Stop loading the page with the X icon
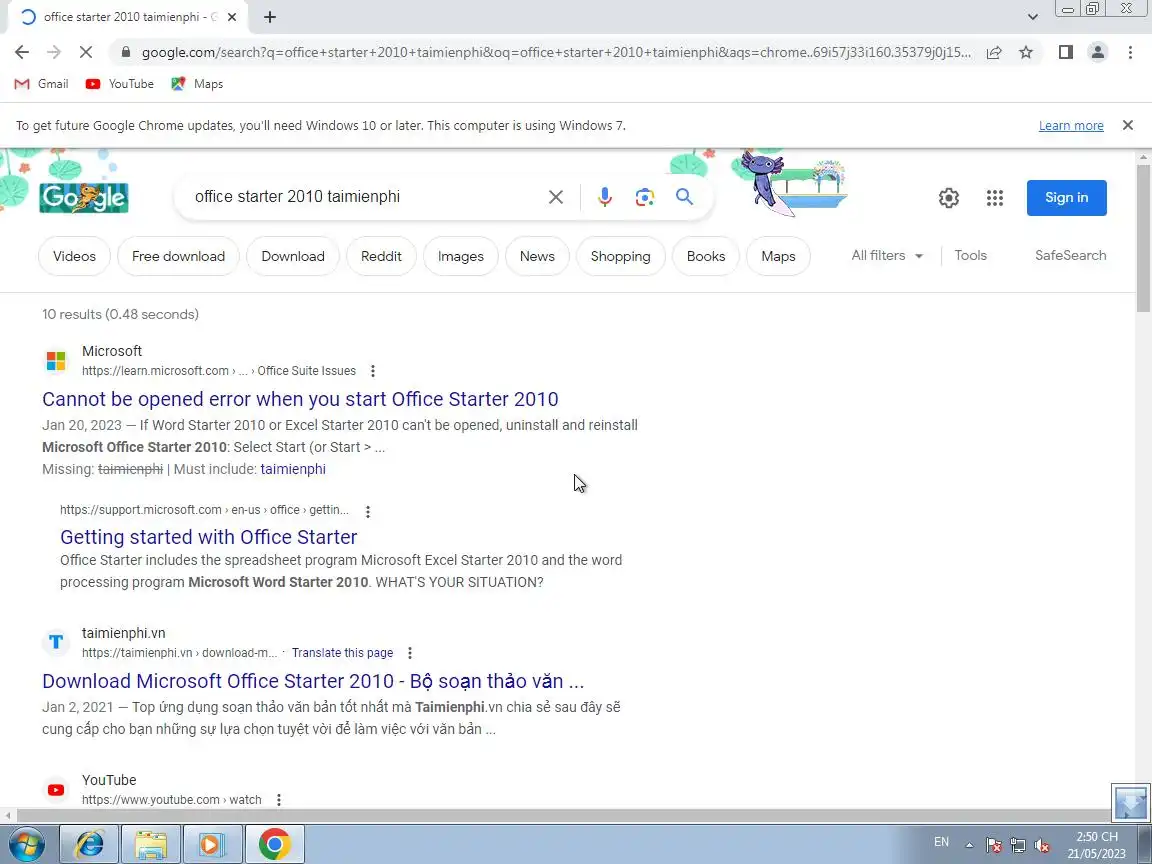Screen dimensions: 1152x864 [86, 52]
